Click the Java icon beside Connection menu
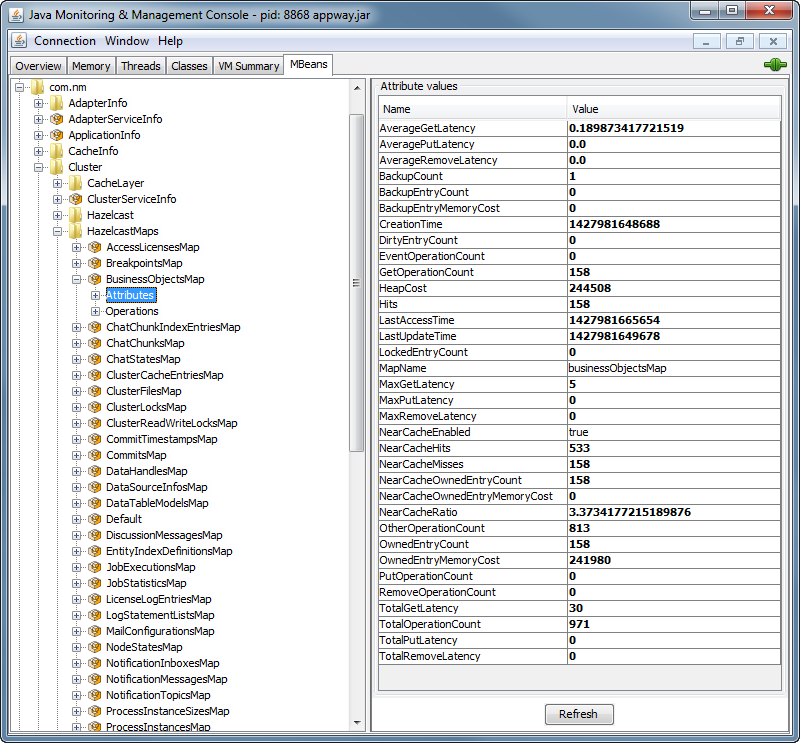Screen dimensions: 800x743 pos(19,40)
